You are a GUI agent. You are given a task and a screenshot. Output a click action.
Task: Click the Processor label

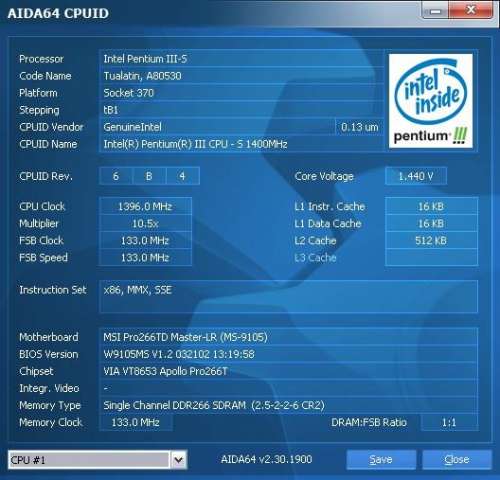(41, 59)
